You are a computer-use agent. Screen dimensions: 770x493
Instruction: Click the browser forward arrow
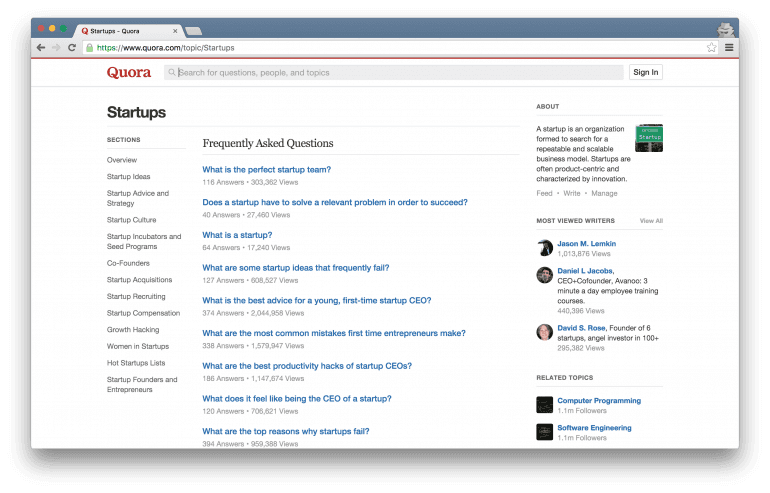56,48
